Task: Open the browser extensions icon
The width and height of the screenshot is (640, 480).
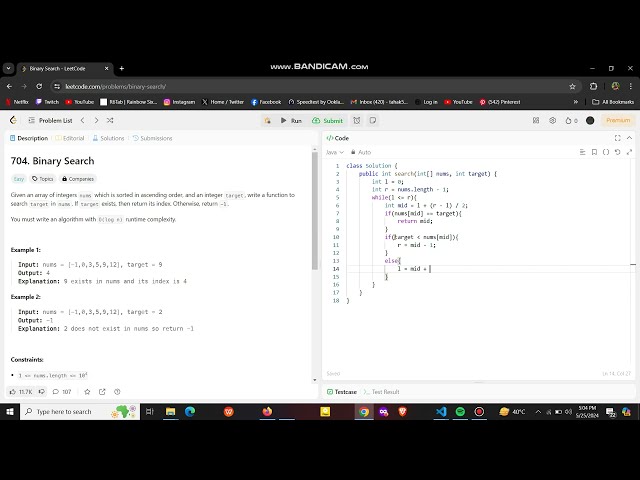Action: click(593, 87)
